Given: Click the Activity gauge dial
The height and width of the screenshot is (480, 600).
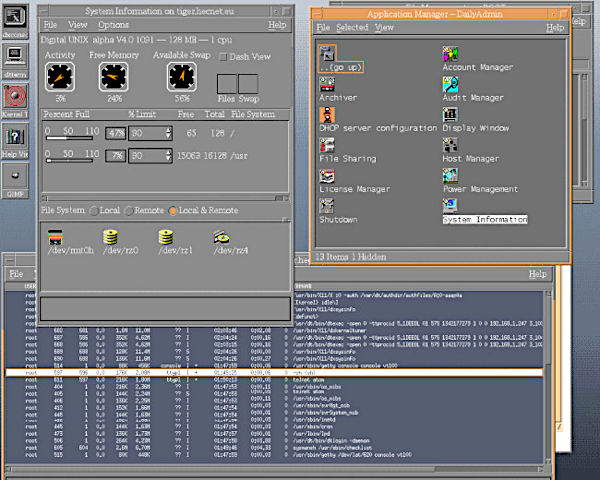Looking at the screenshot, I should [x=60, y=77].
